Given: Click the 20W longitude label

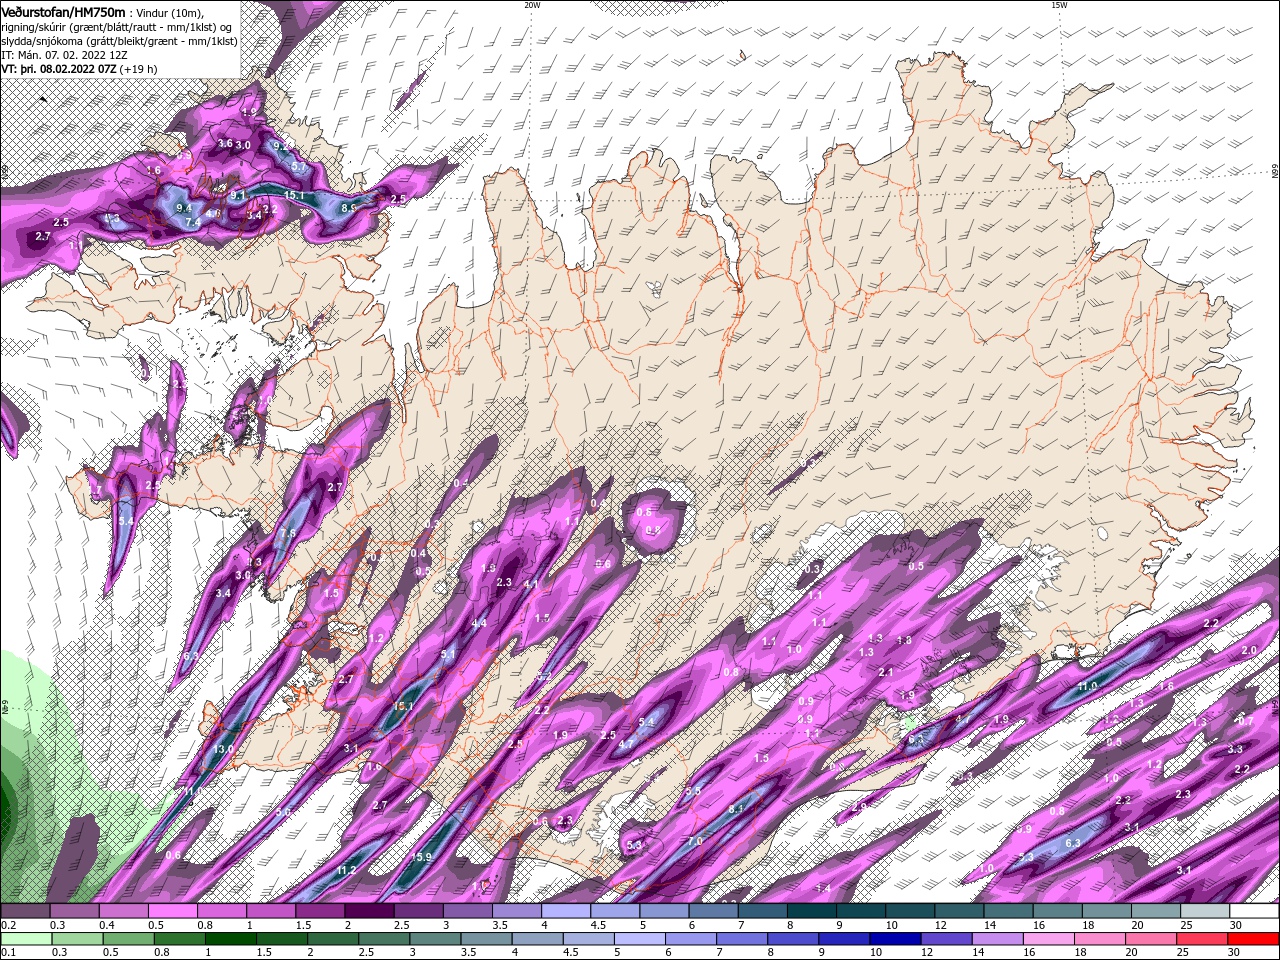Looking at the screenshot, I should click(x=531, y=5).
